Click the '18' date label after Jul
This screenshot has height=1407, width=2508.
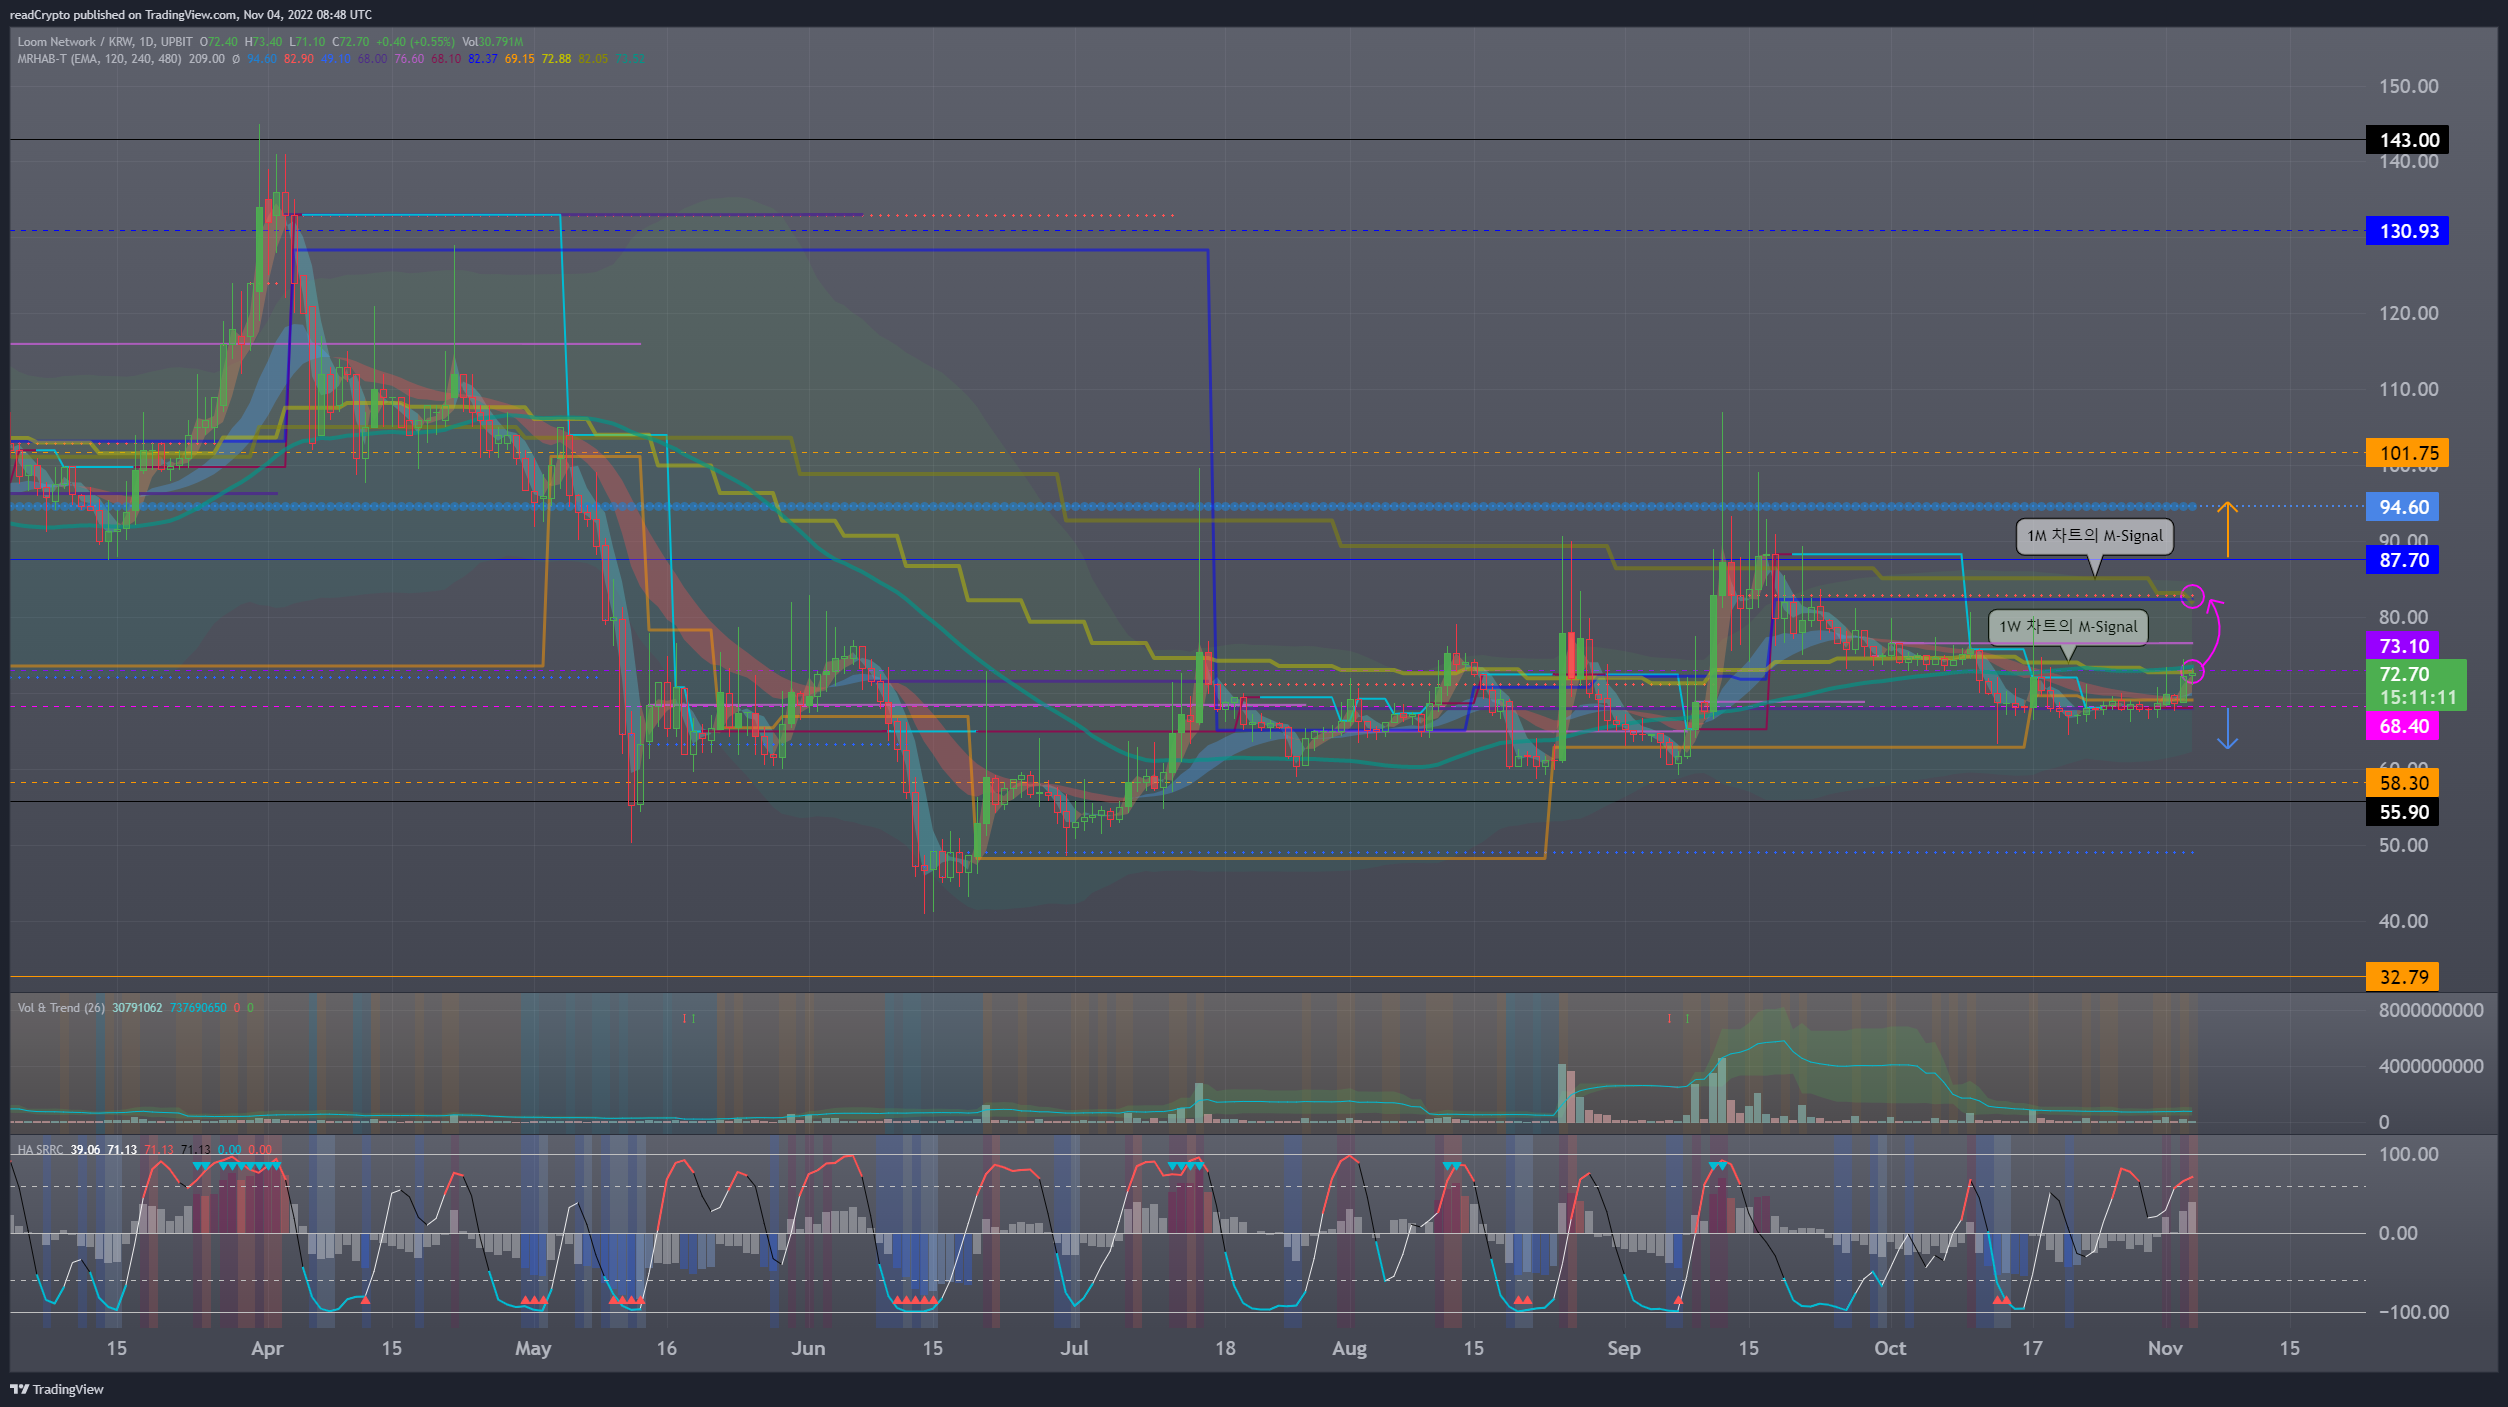[1225, 1348]
